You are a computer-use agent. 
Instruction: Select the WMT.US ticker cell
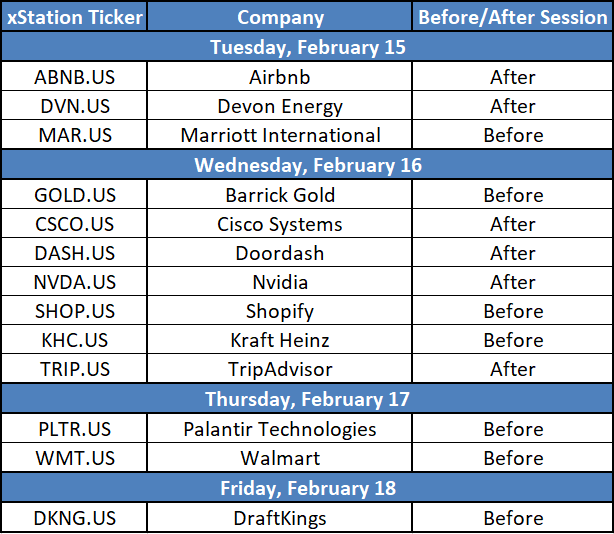pos(74,457)
